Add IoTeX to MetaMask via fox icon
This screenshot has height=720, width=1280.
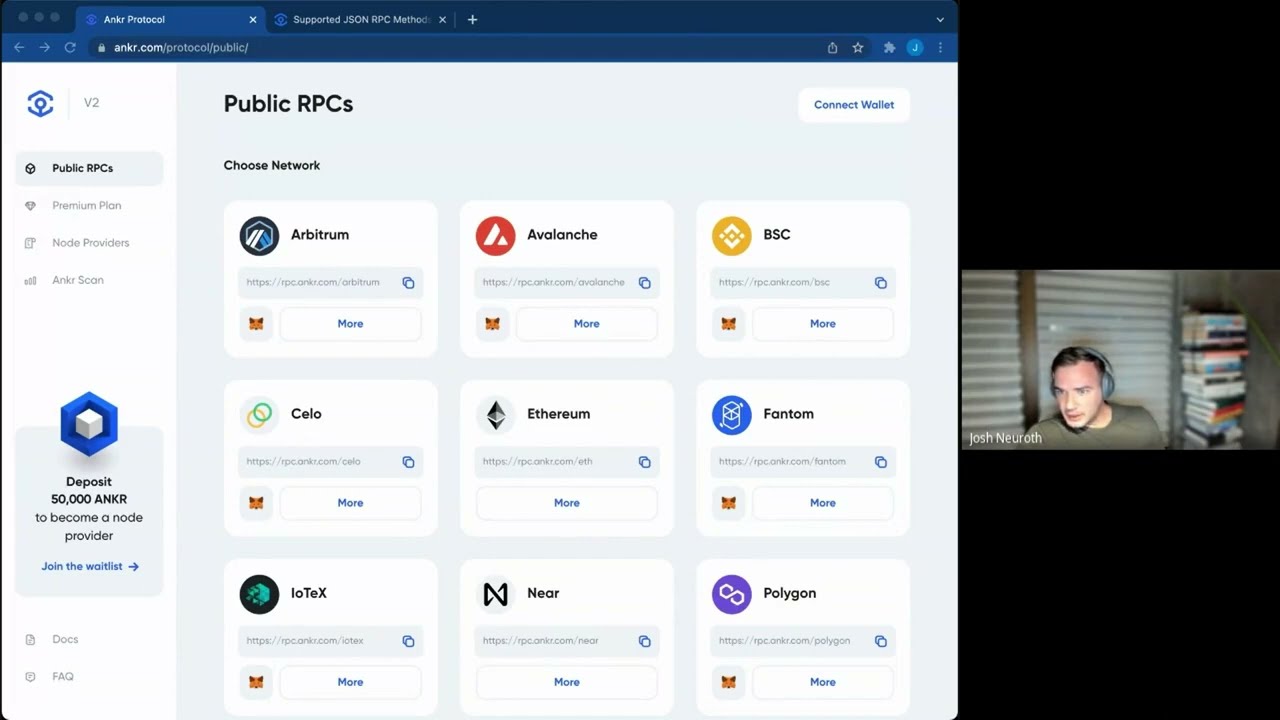256,682
